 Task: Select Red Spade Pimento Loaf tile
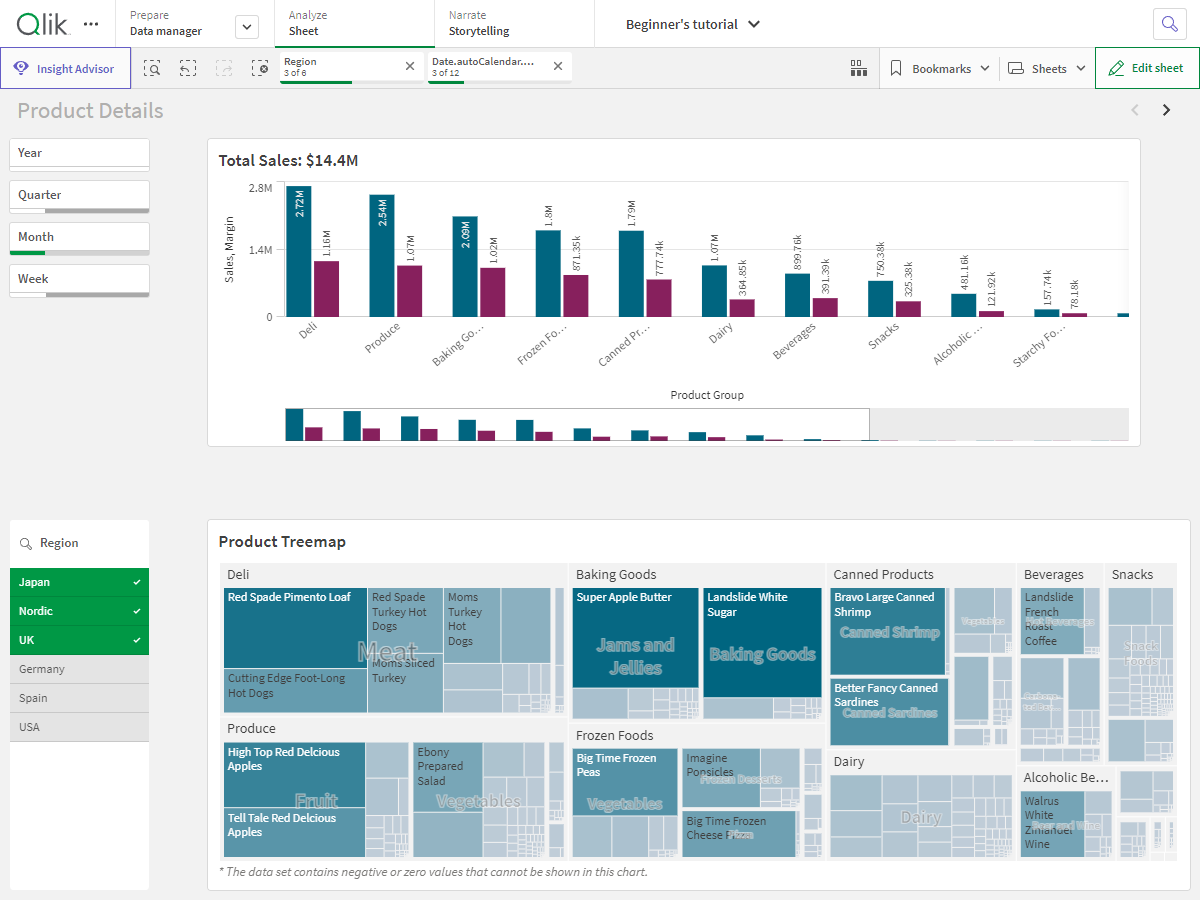[295, 628]
